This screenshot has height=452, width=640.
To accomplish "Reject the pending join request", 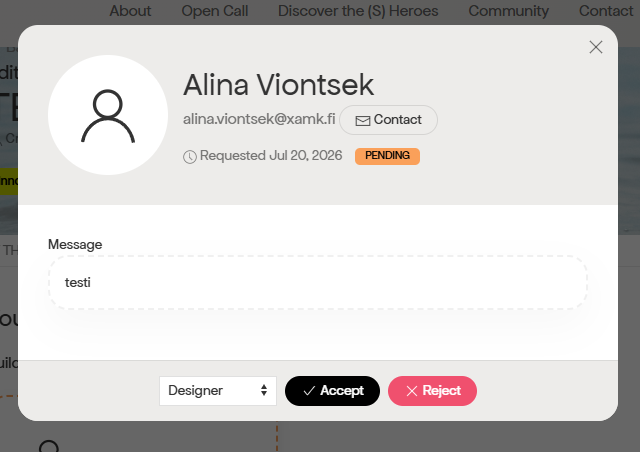I will point(432,391).
